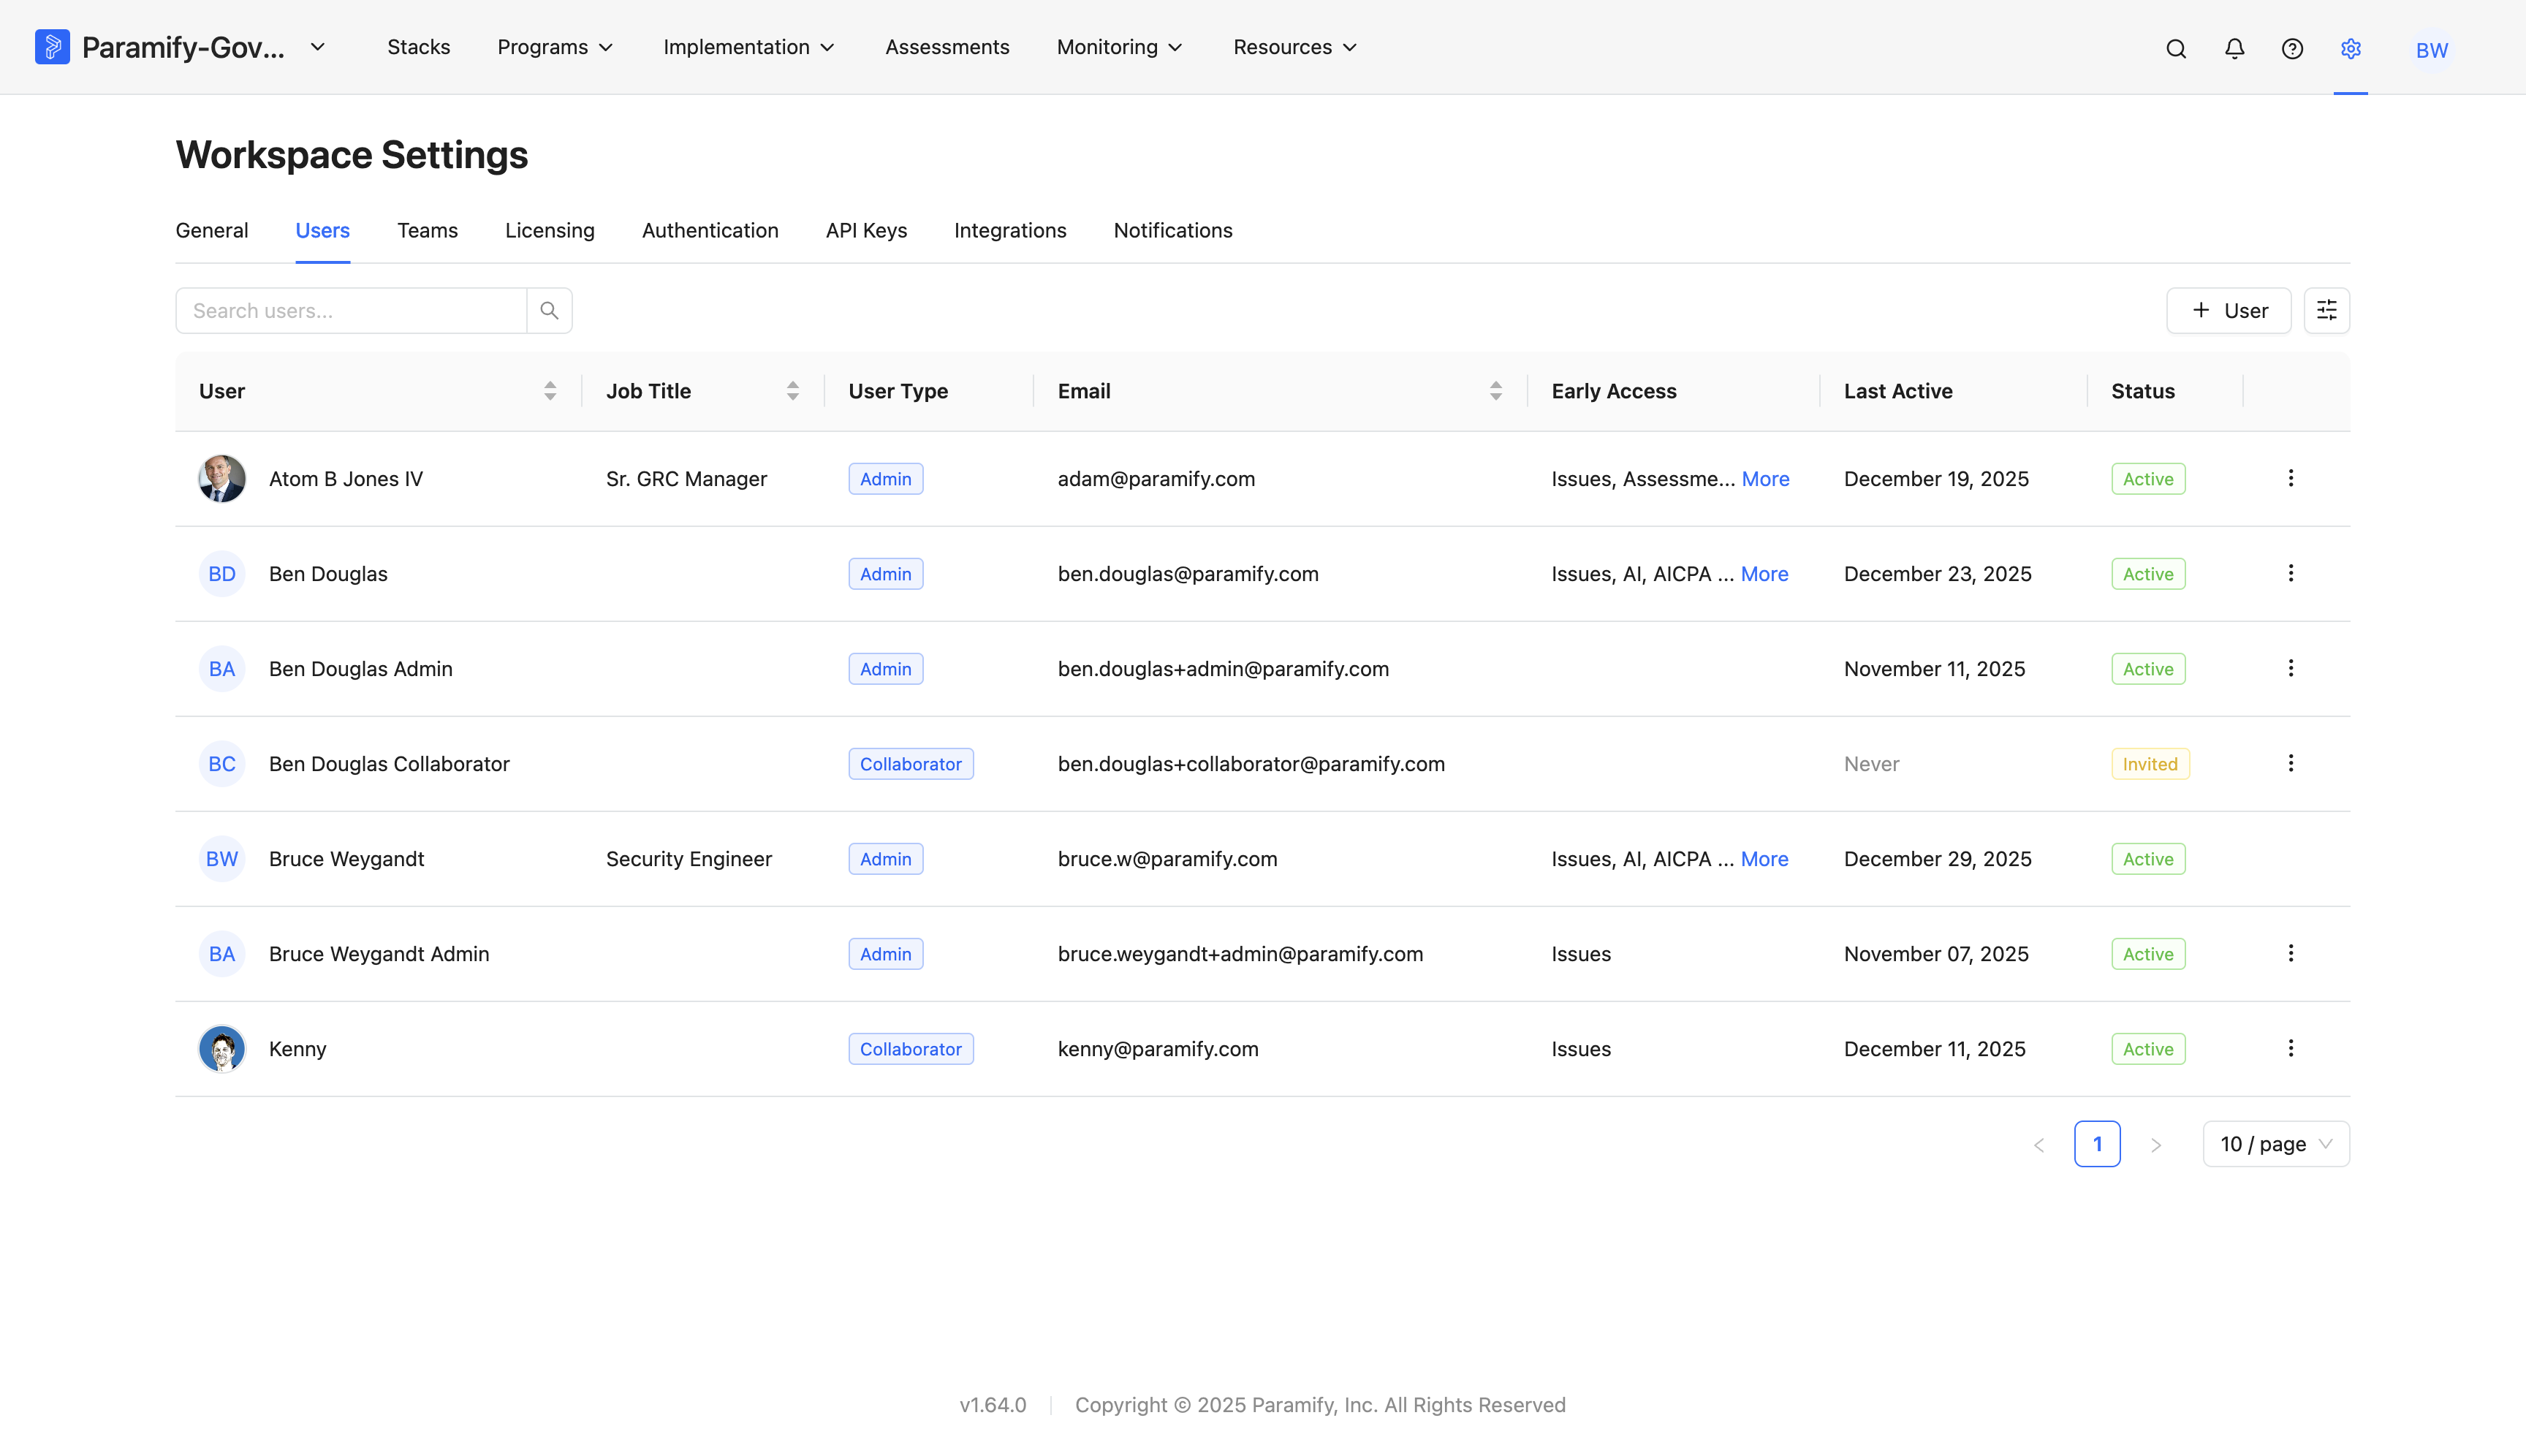This screenshot has height=1456, width=2526.
Task: Click the Admin tag for Atom B Jones IV
Action: coord(886,479)
